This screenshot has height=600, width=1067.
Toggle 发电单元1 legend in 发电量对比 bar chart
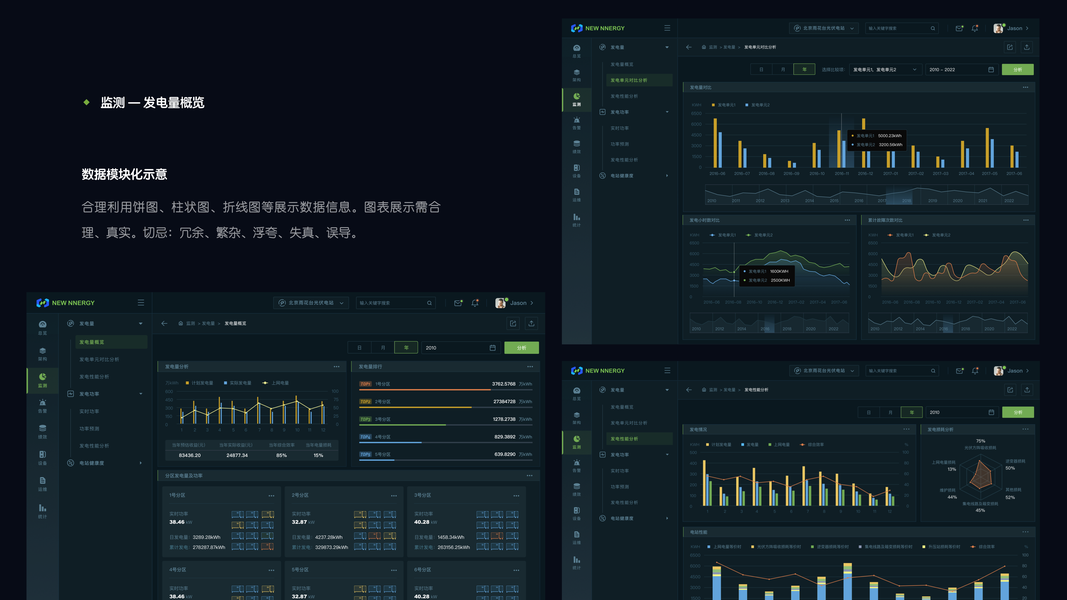click(x=723, y=105)
